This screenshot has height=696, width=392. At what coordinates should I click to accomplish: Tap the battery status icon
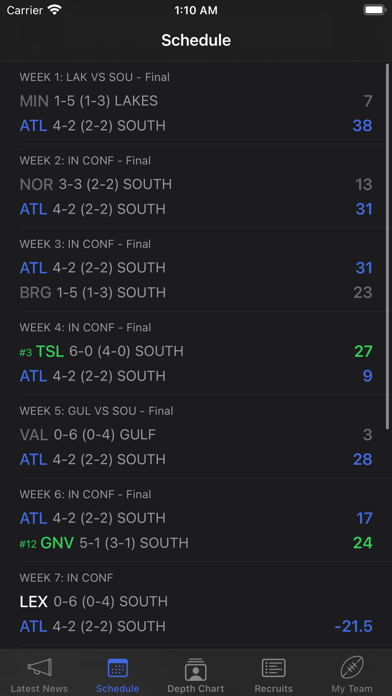tap(374, 10)
